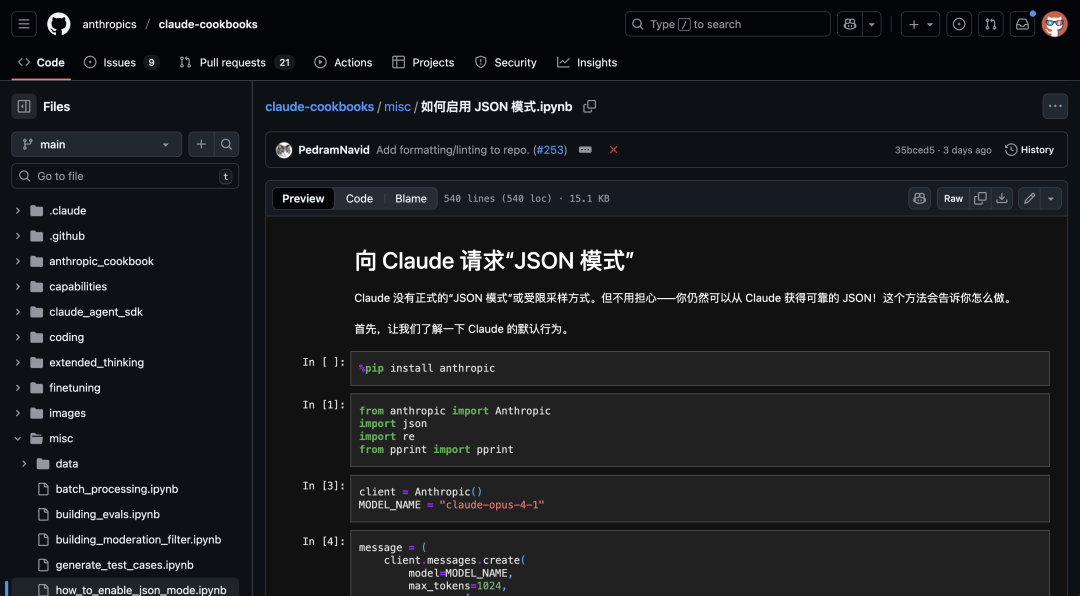
Task: Copy raw file contents
Action: [980, 198]
